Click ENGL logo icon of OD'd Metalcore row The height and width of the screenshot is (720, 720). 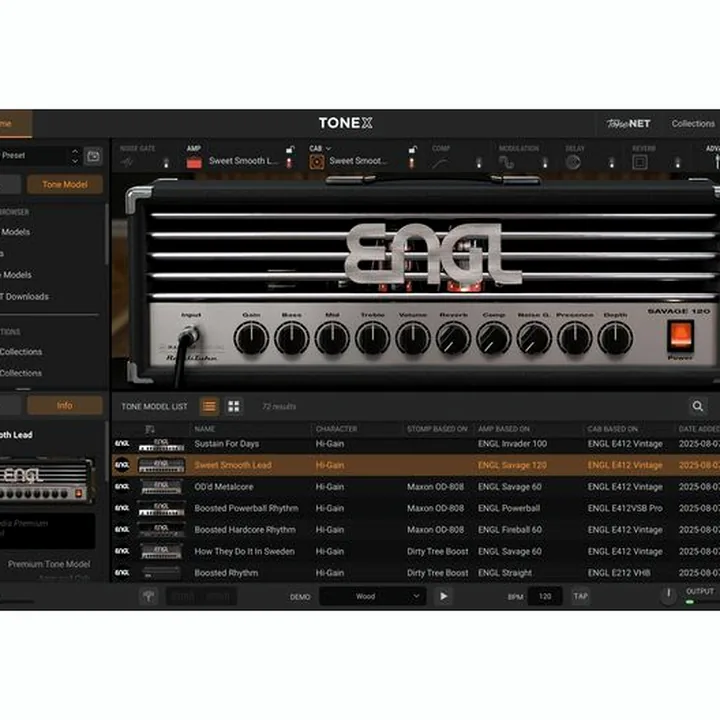pos(122,486)
